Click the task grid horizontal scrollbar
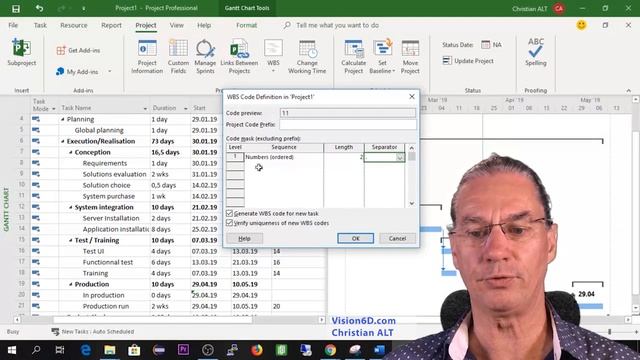 tap(153, 320)
